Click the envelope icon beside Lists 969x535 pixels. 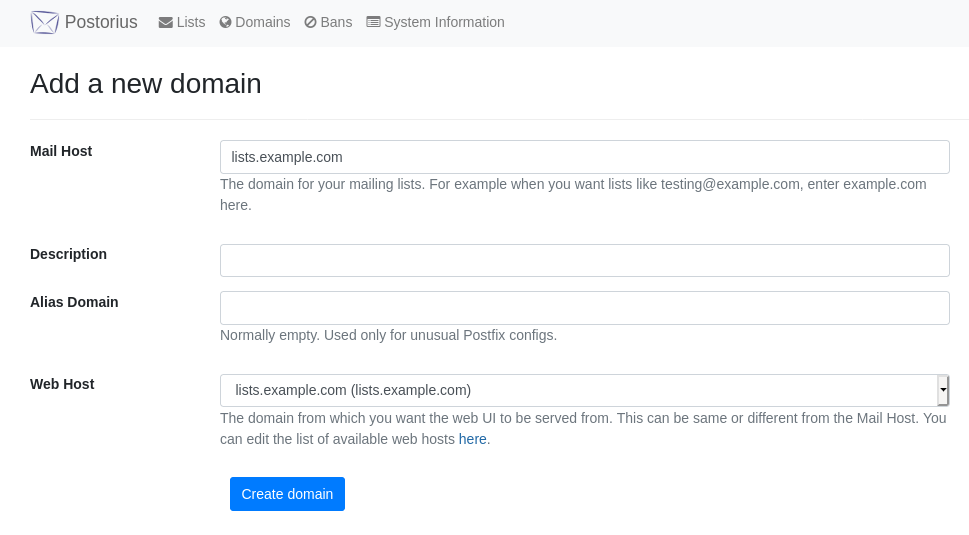click(x=166, y=23)
